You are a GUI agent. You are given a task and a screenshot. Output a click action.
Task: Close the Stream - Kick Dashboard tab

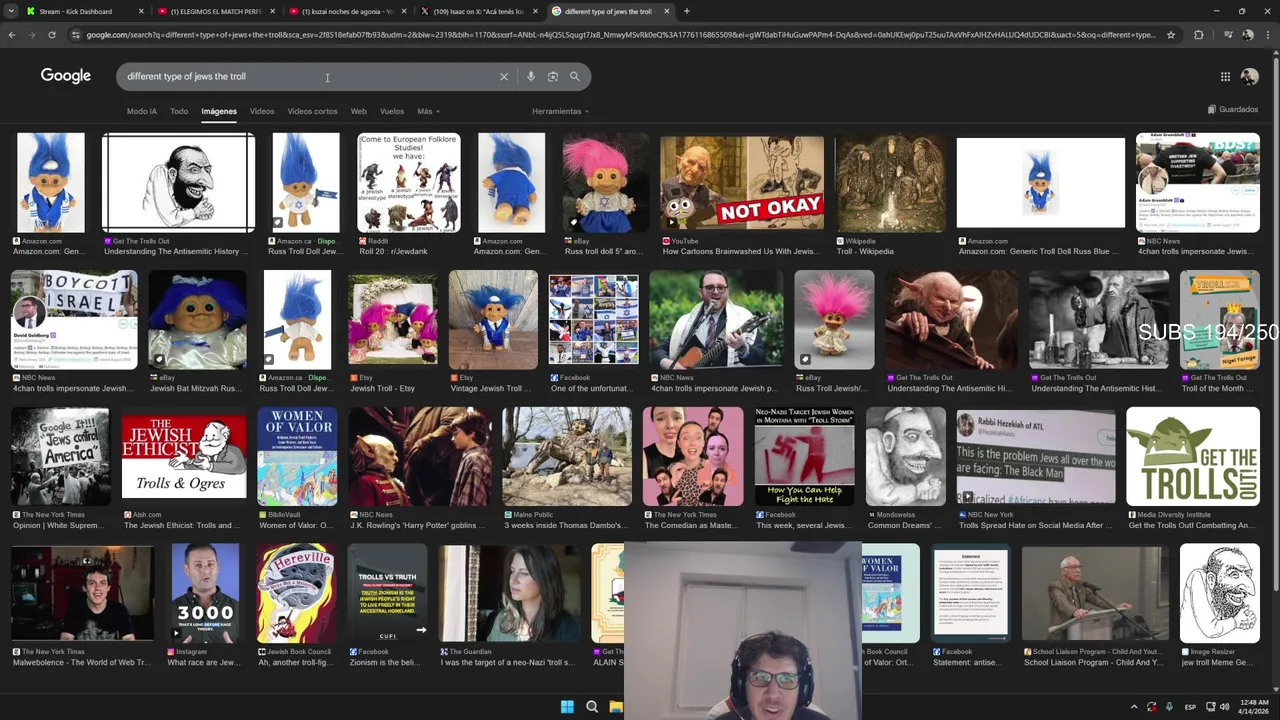(x=141, y=11)
